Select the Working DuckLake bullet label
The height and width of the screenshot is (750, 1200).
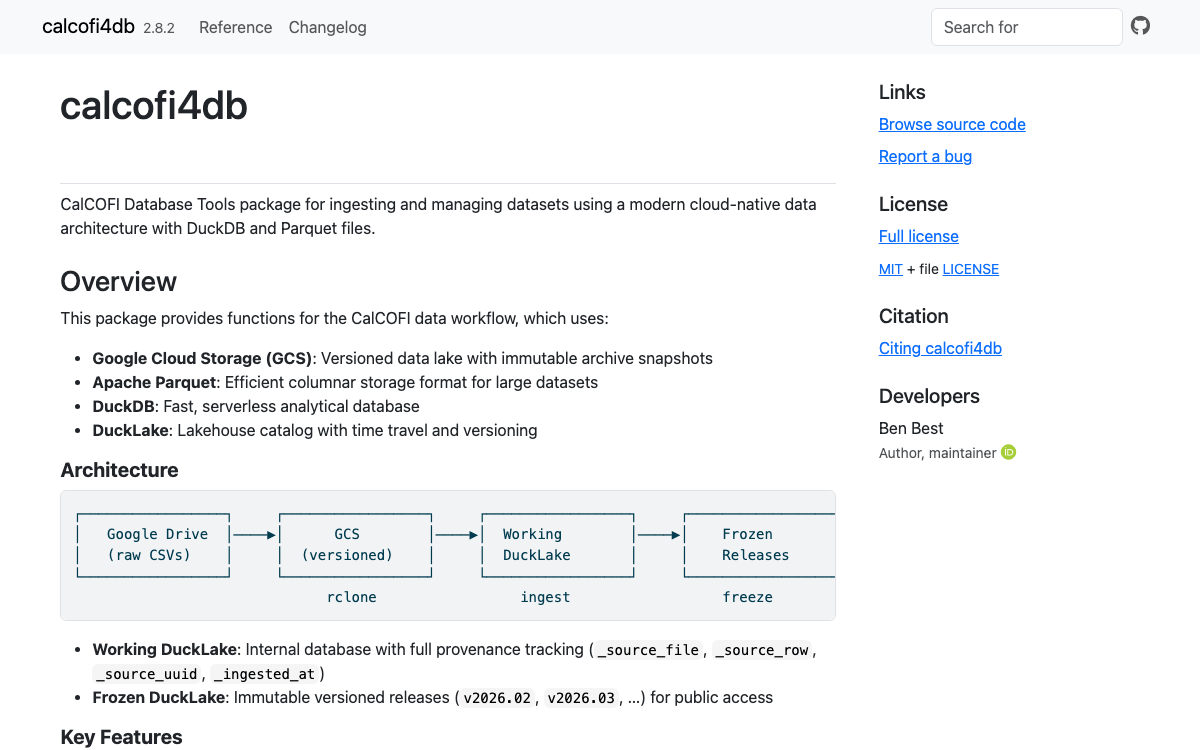pyautogui.click(x=165, y=649)
